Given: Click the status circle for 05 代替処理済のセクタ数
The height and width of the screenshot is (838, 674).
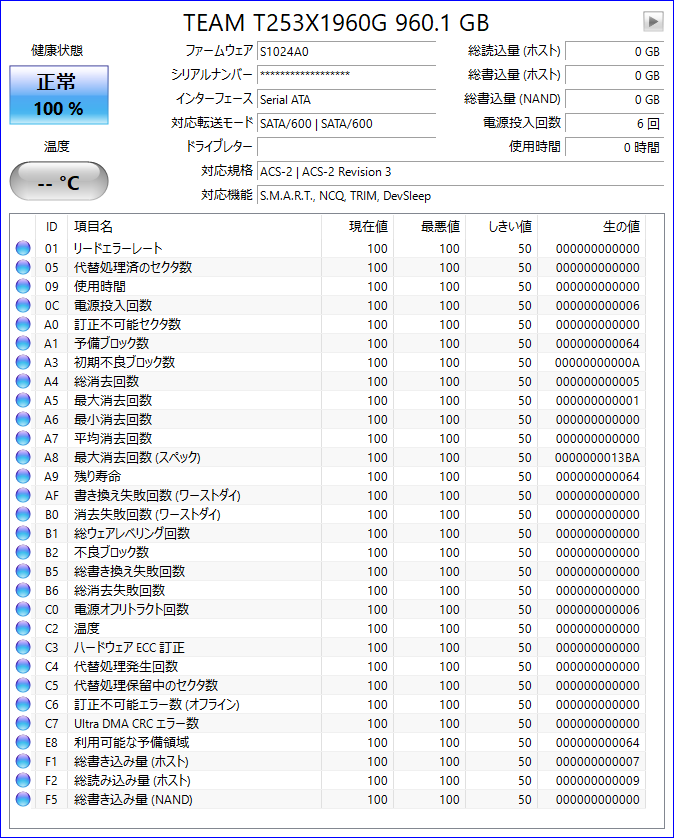Looking at the screenshot, I should (23, 267).
